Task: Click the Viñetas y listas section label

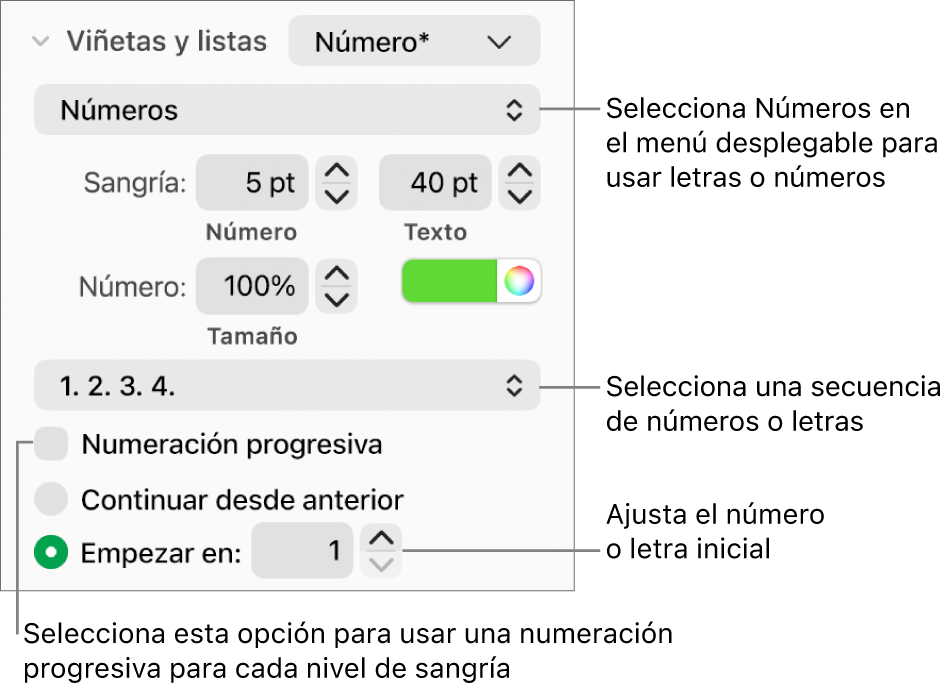Action: click(166, 41)
